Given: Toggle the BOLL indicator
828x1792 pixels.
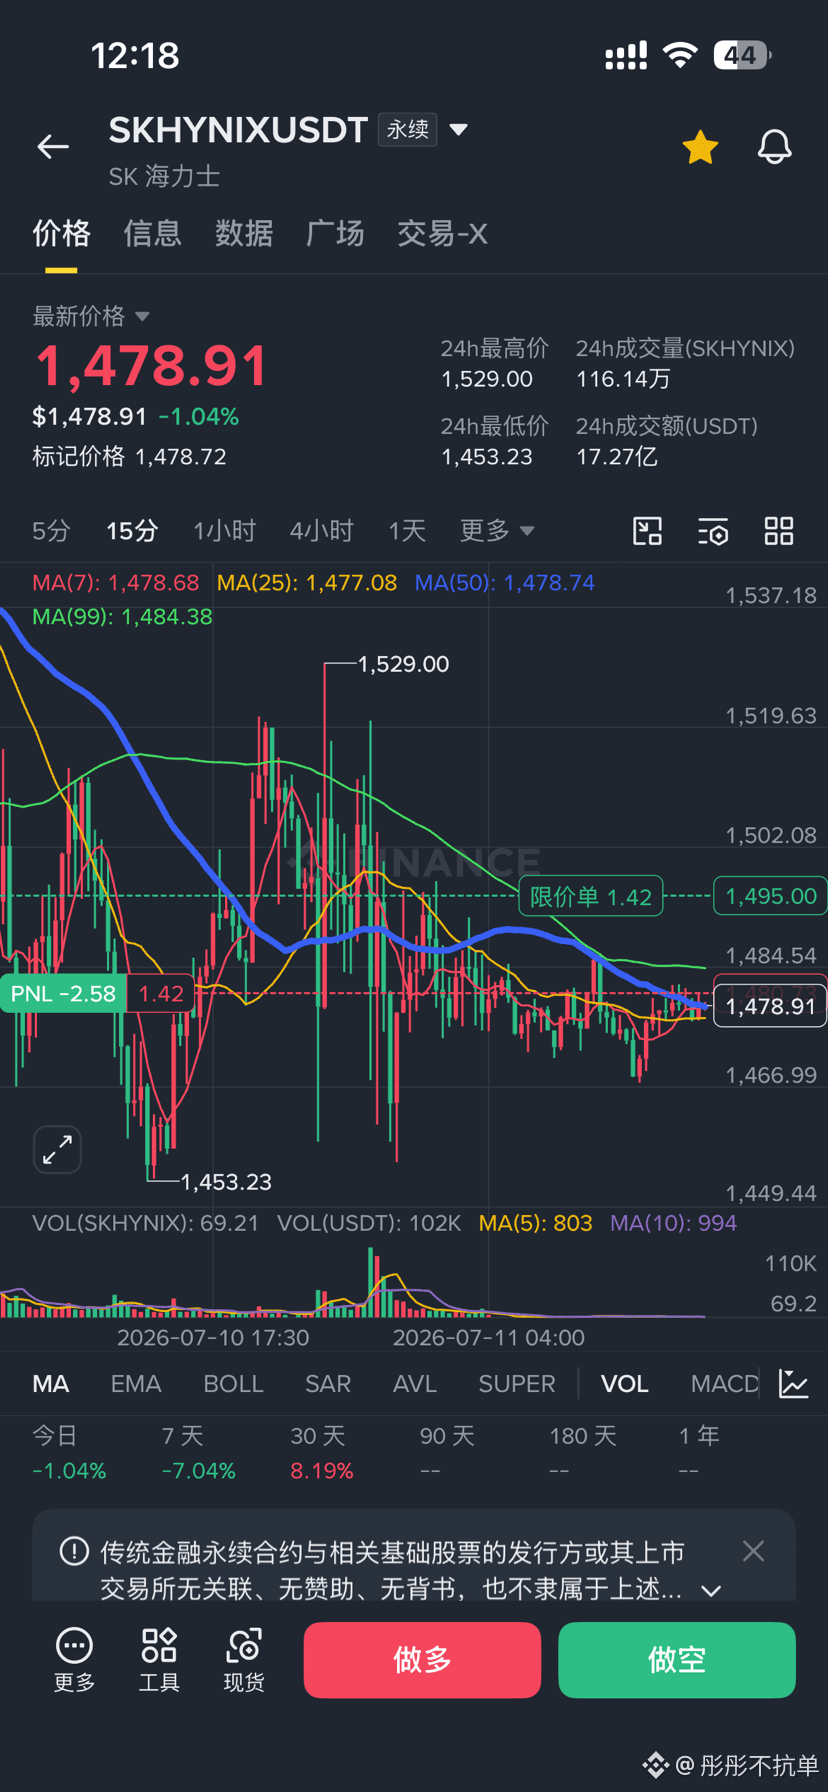Looking at the screenshot, I should pyautogui.click(x=233, y=1384).
